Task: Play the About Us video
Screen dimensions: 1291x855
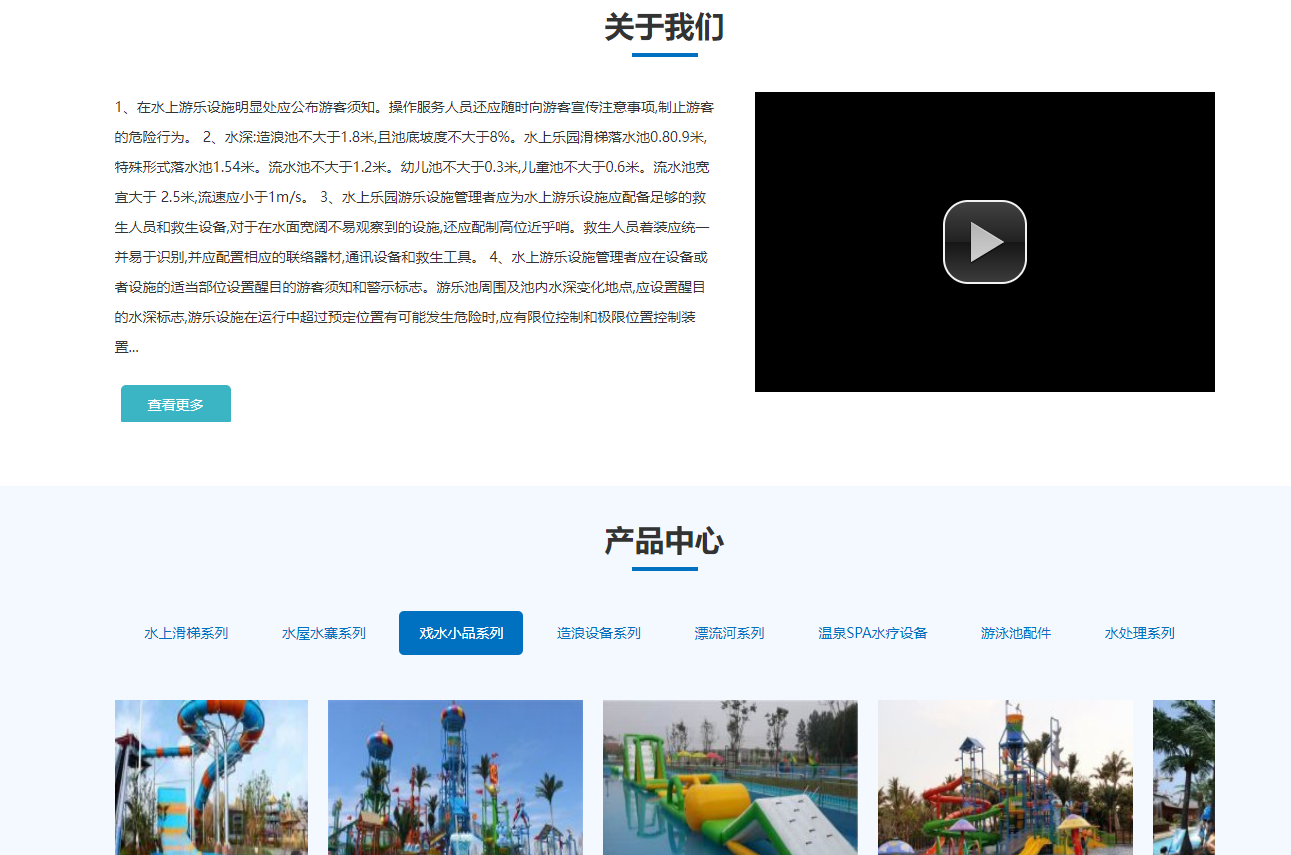Action: tap(984, 242)
